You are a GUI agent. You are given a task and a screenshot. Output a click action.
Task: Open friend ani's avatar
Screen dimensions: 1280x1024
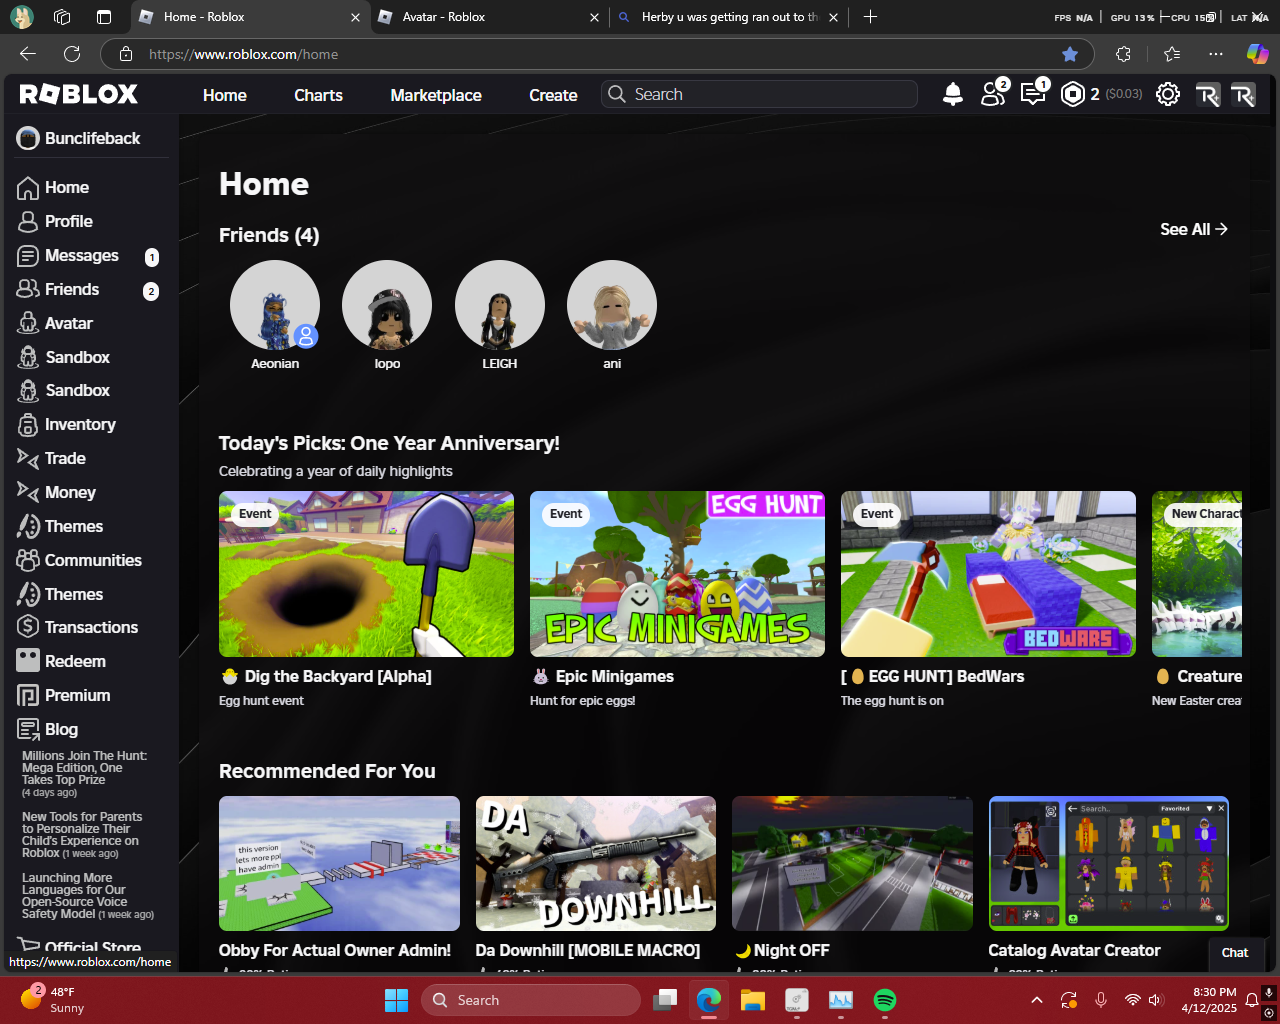612,305
